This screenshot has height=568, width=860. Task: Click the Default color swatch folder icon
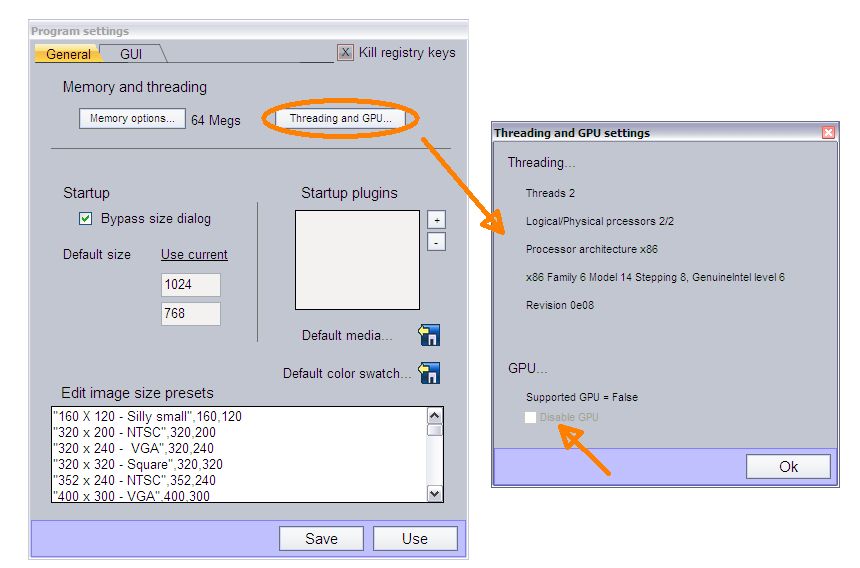pos(429,373)
